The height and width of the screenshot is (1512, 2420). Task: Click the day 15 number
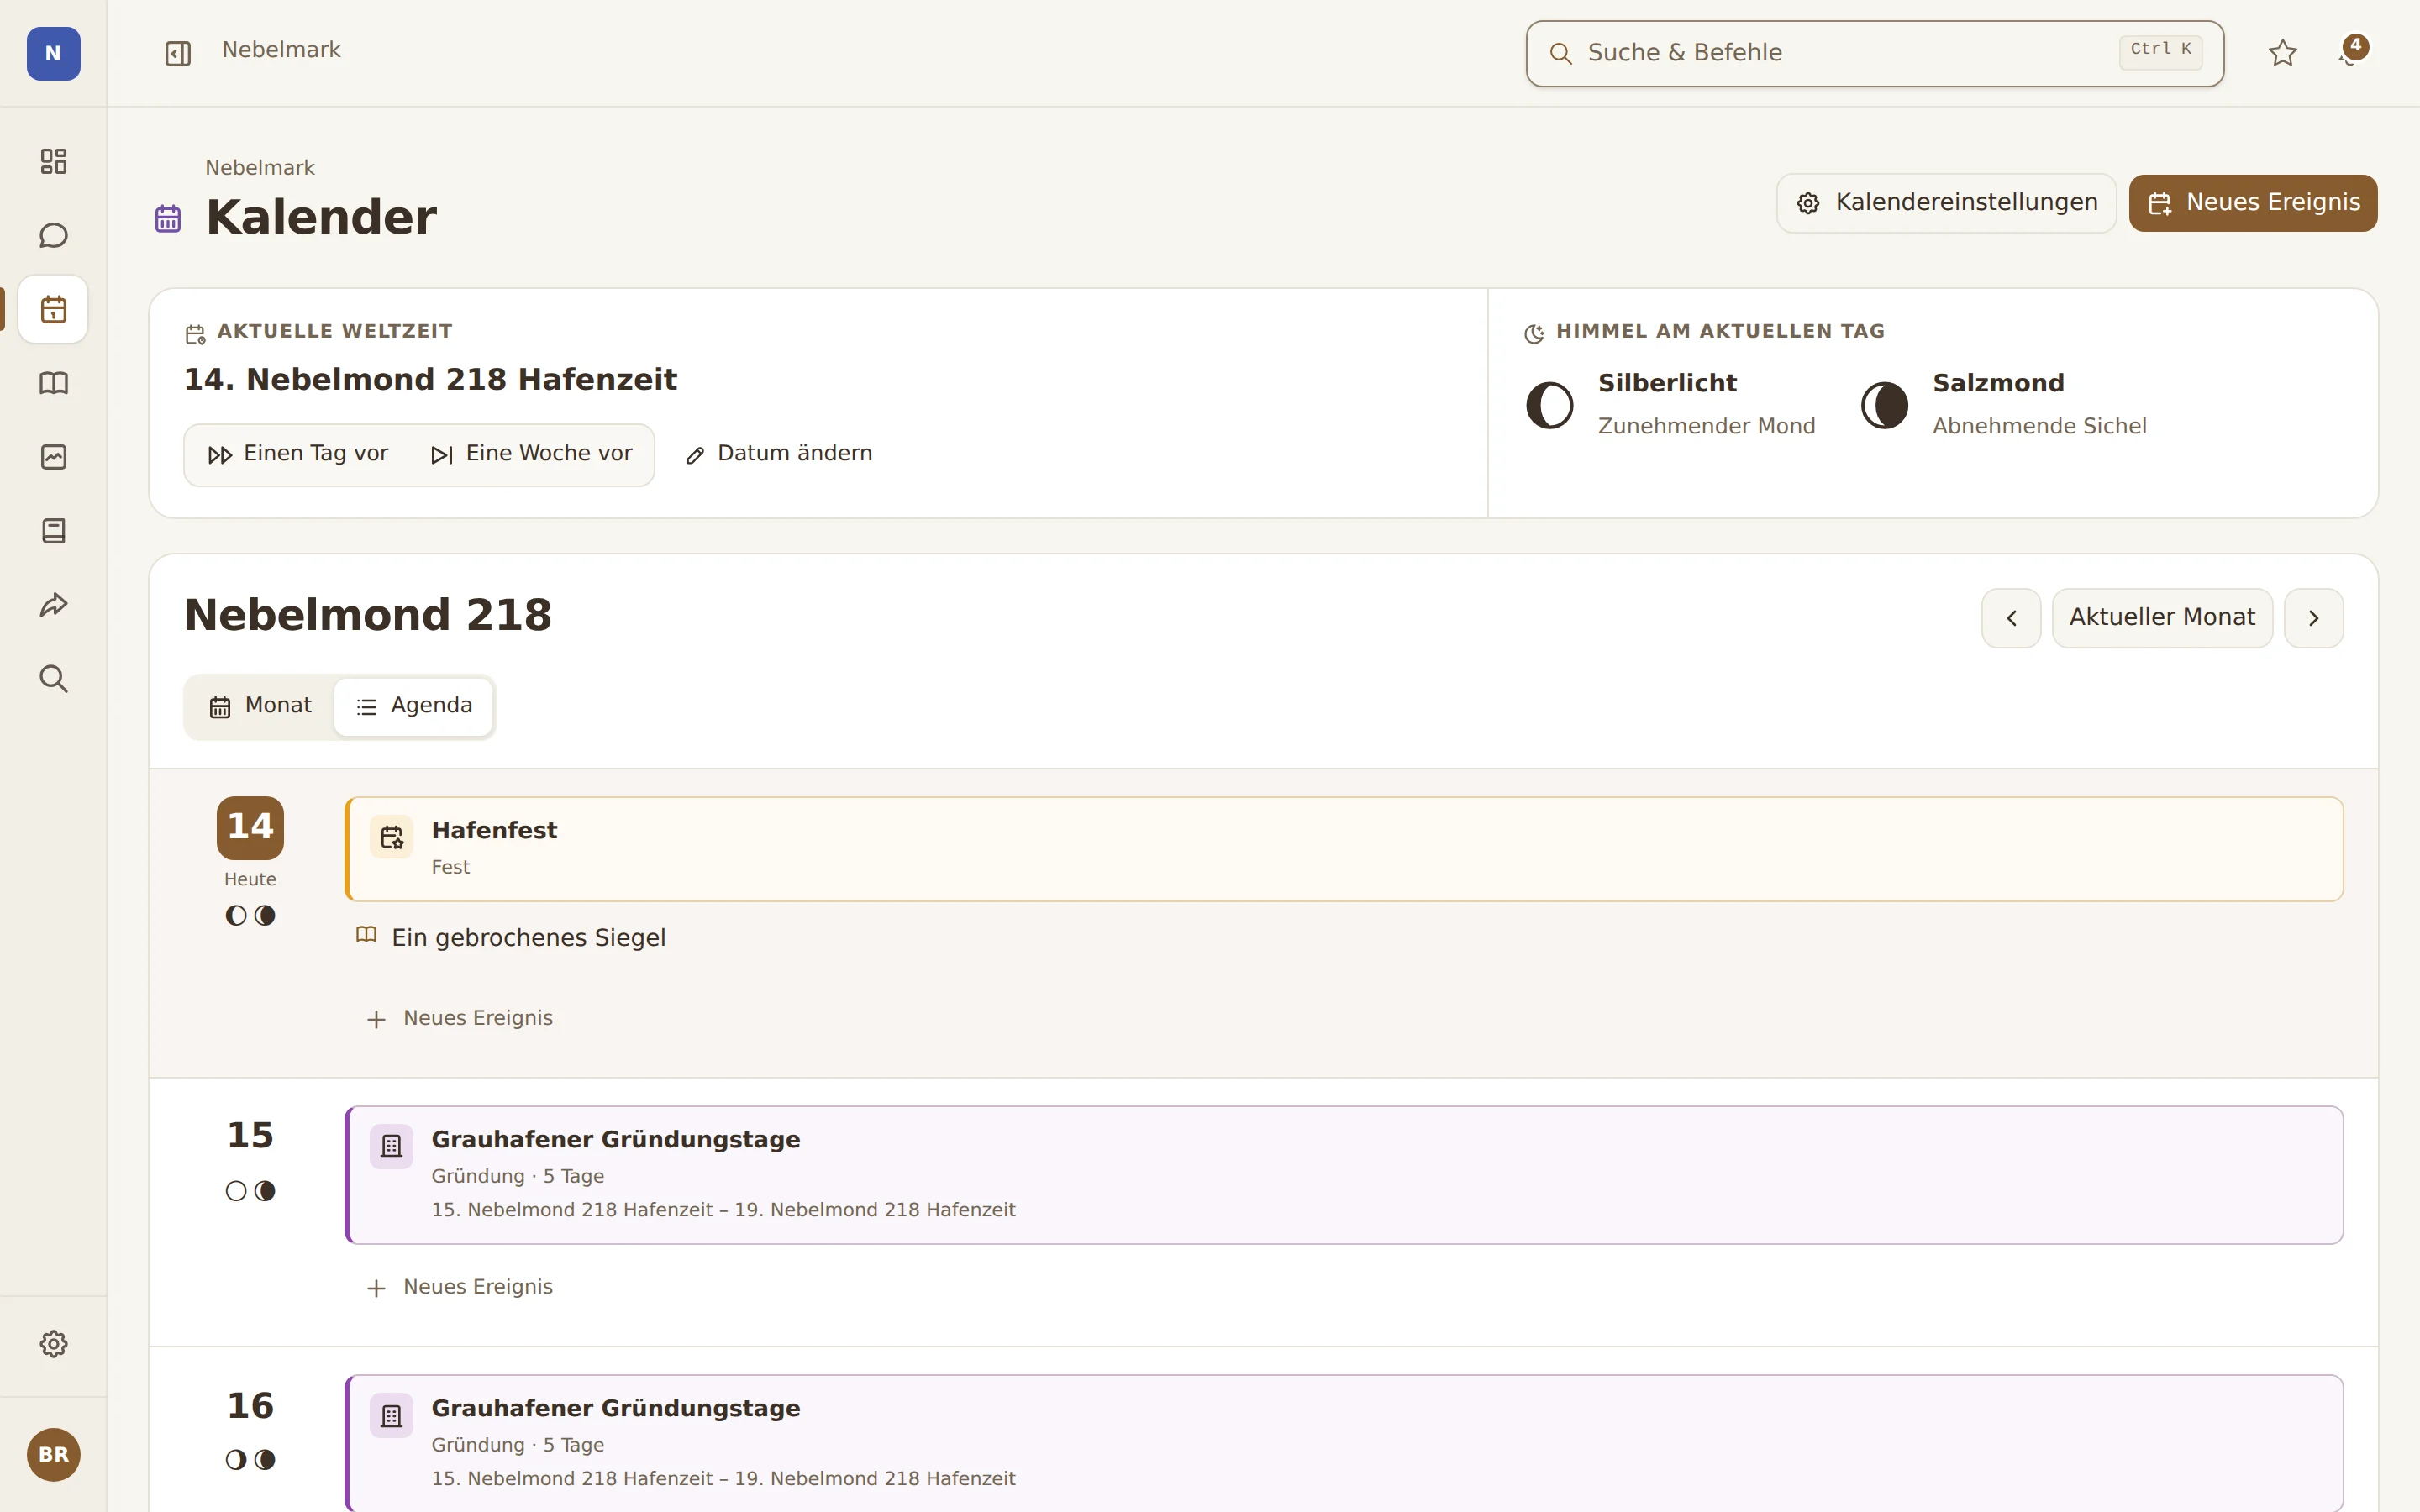point(250,1136)
